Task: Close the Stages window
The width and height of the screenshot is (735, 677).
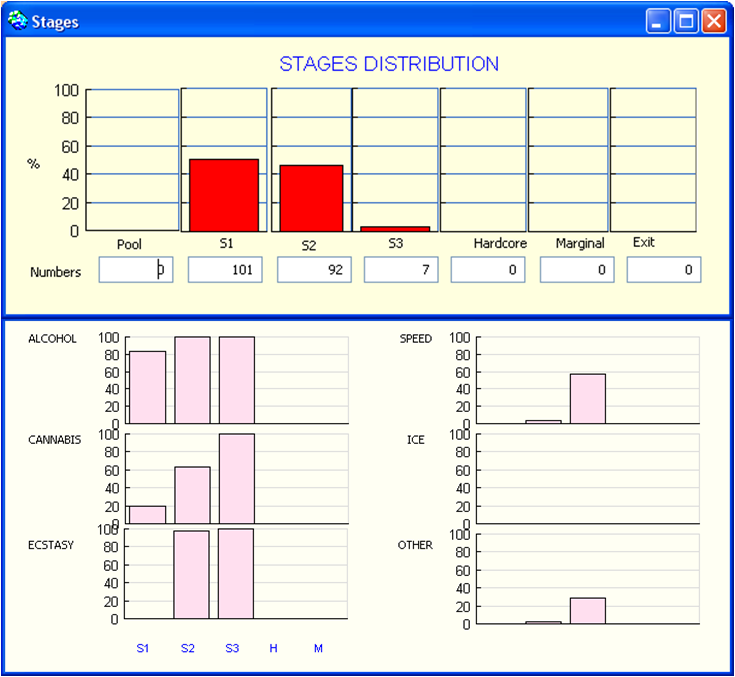Action: tap(713, 21)
